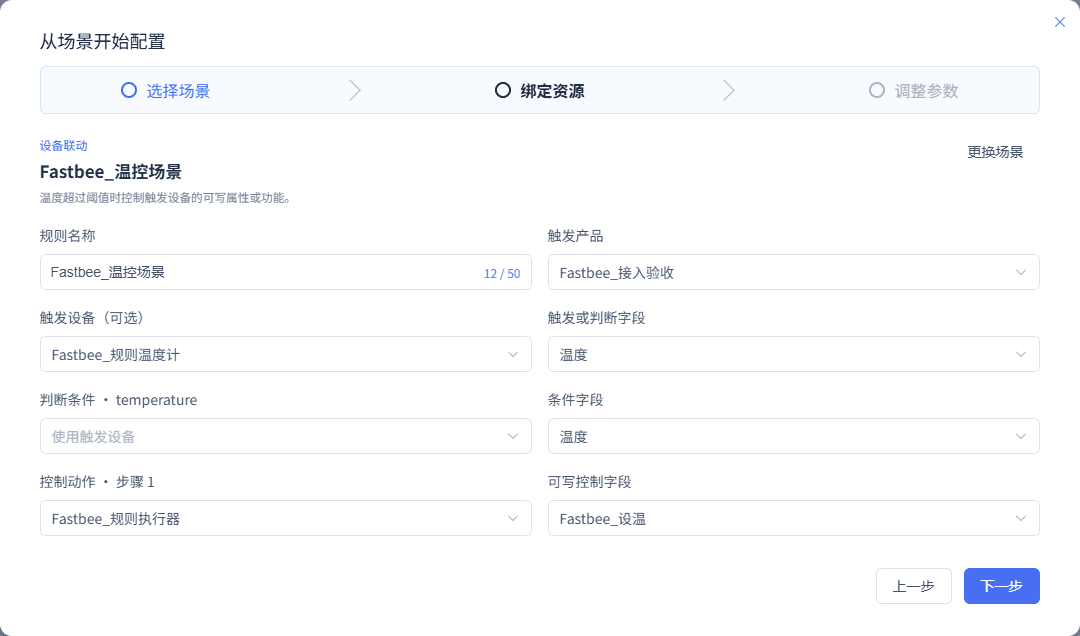Viewport: 1080px width, 636px height.
Task: Click the 上一步 button
Action: [x=913, y=586]
